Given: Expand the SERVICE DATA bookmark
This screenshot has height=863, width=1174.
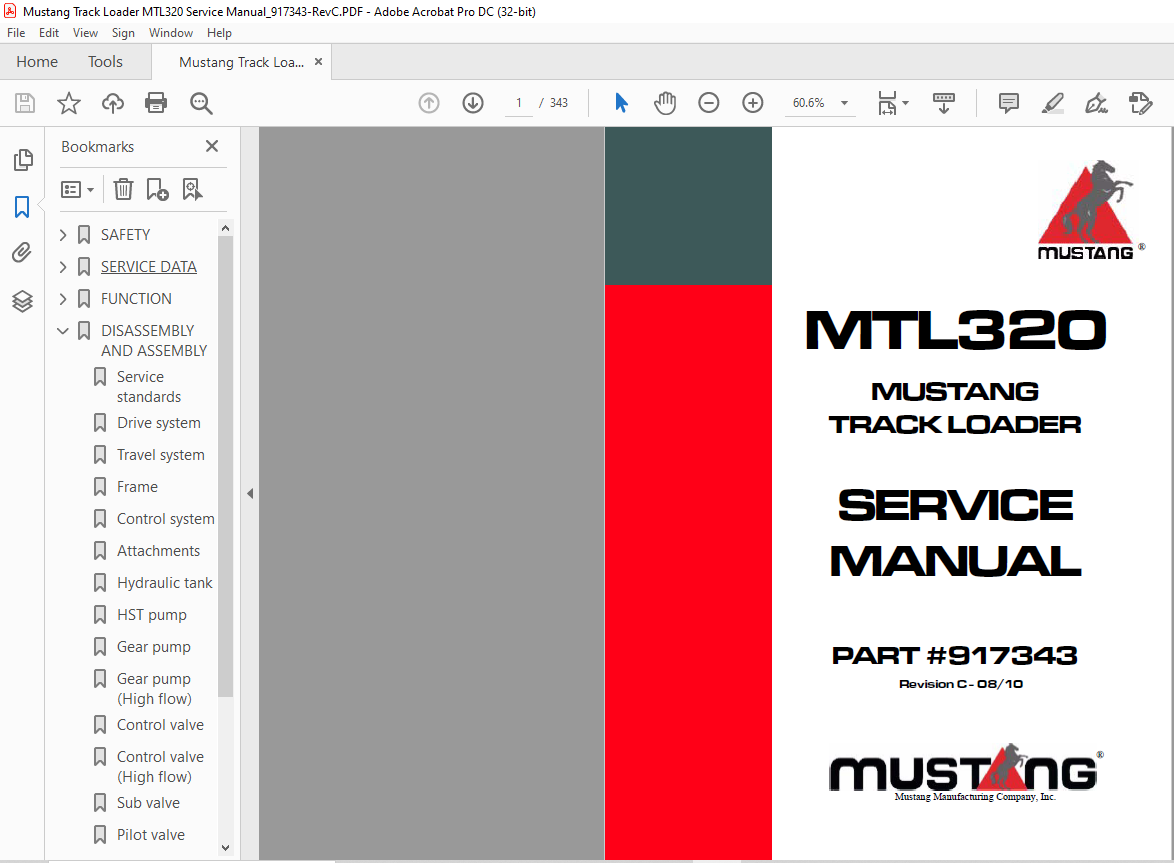Looking at the screenshot, I should [x=63, y=266].
